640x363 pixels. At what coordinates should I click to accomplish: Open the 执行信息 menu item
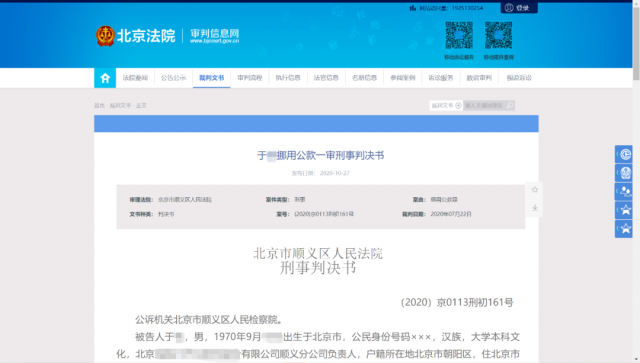pos(288,78)
